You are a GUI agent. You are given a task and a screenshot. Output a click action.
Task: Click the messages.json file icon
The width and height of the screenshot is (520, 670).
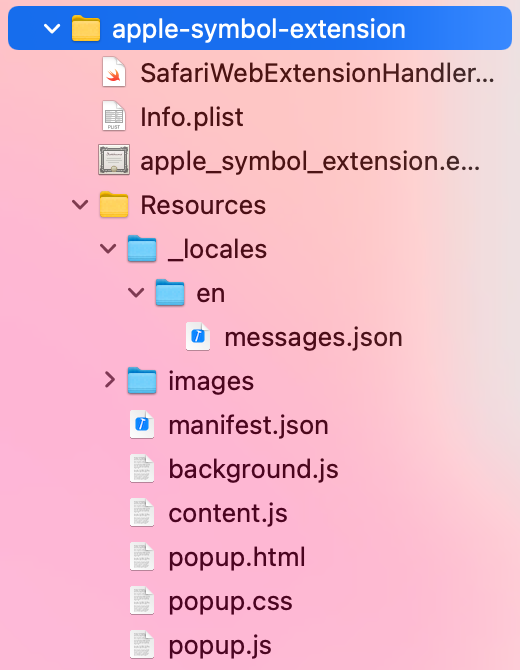(x=198, y=337)
